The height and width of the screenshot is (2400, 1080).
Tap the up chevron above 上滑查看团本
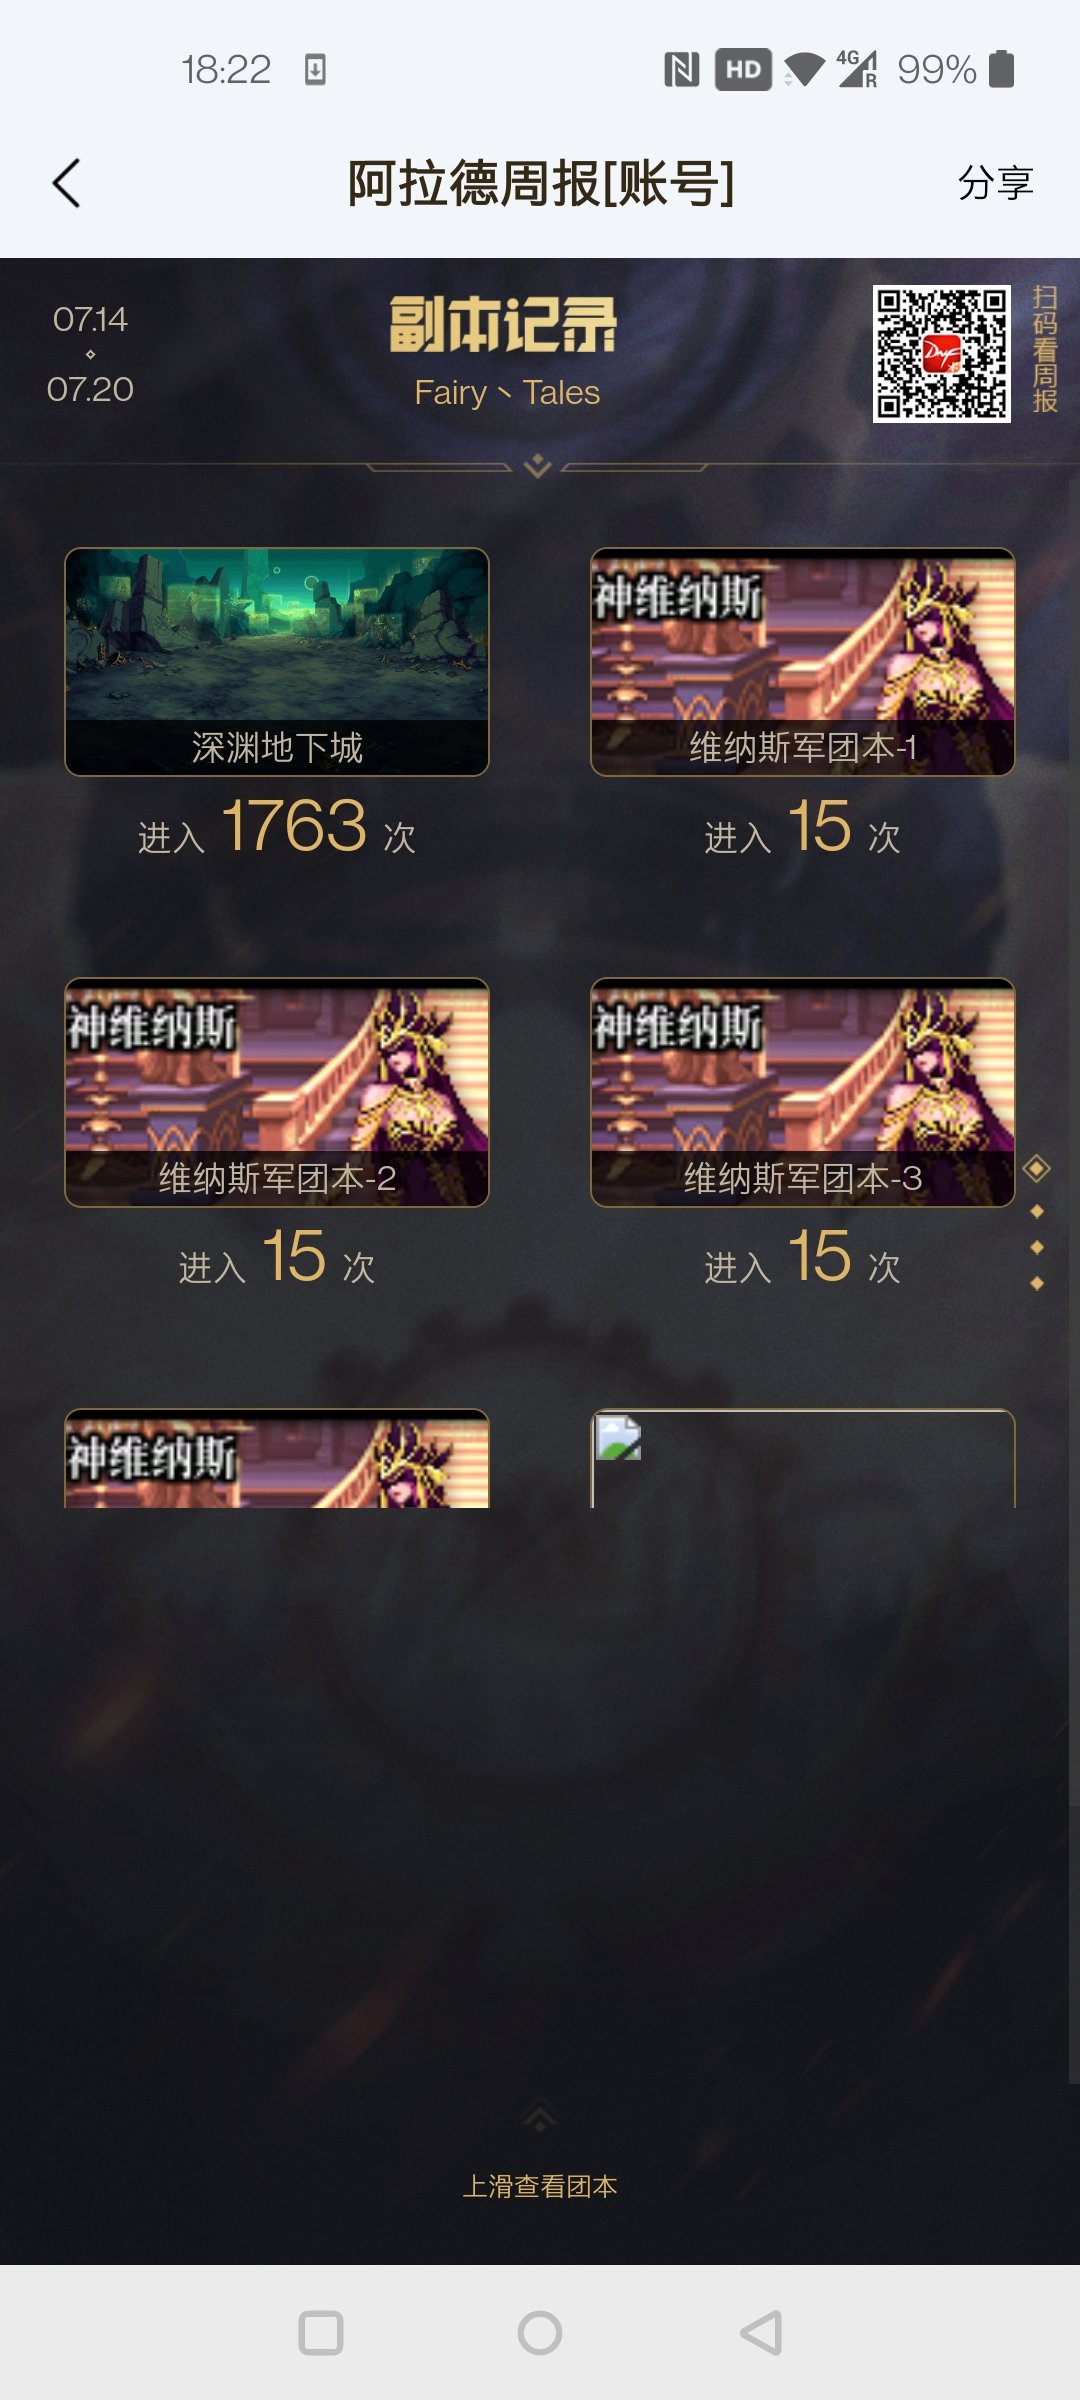point(540,2118)
